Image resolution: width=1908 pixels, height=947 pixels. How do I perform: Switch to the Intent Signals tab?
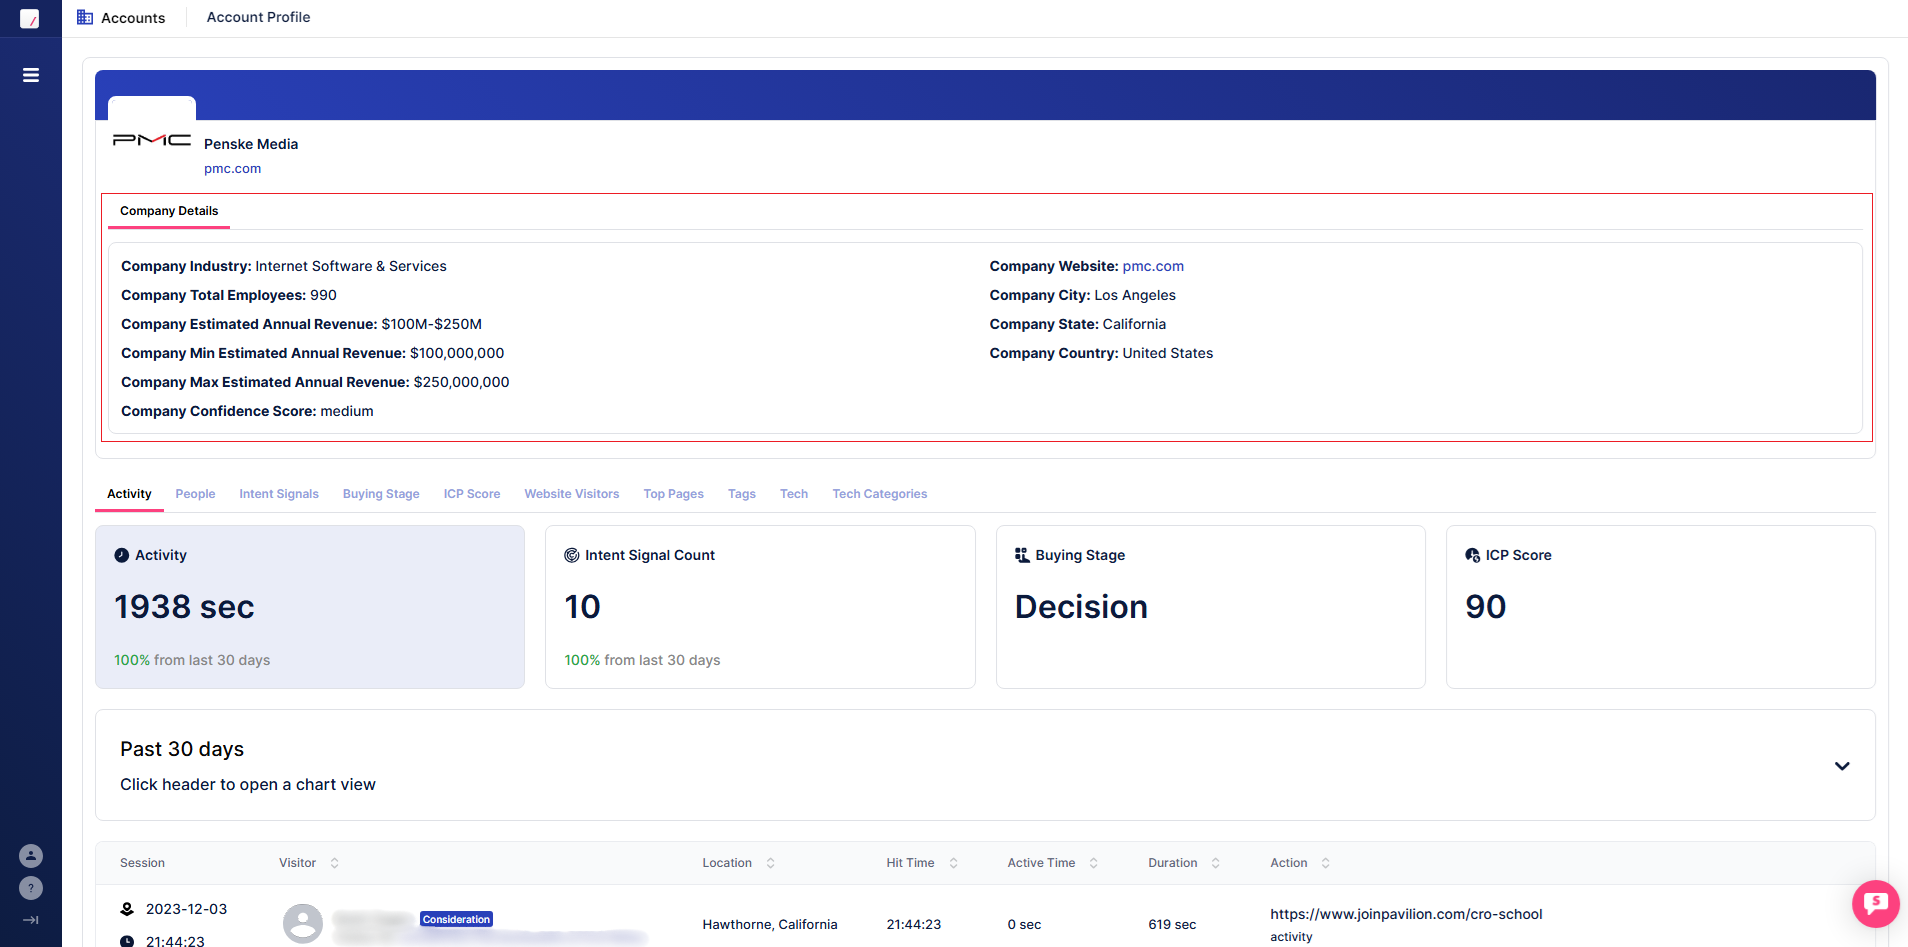click(279, 494)
